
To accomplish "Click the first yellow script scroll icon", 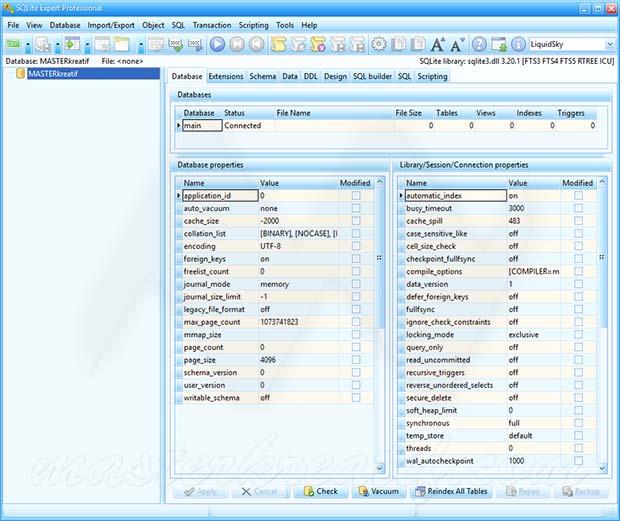I will tap(279, 44).
